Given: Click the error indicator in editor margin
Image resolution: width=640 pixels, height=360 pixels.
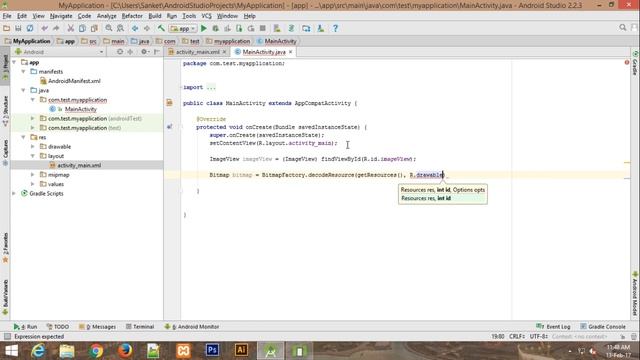Looking at the screenshot, I should [x=627, y=62].
